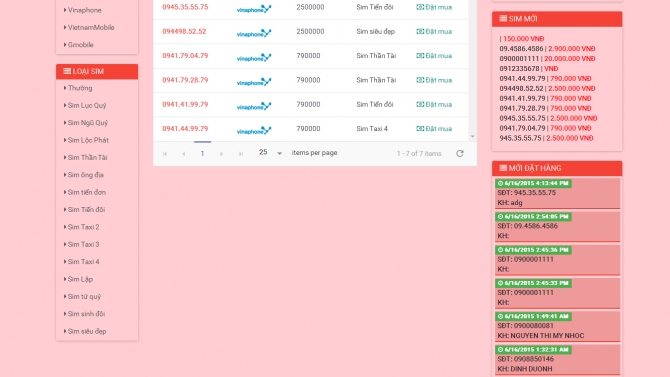Open the Vinaphone network filter
Screen dimensions: 670x377
pyautogui.click(x=85, y=10)
